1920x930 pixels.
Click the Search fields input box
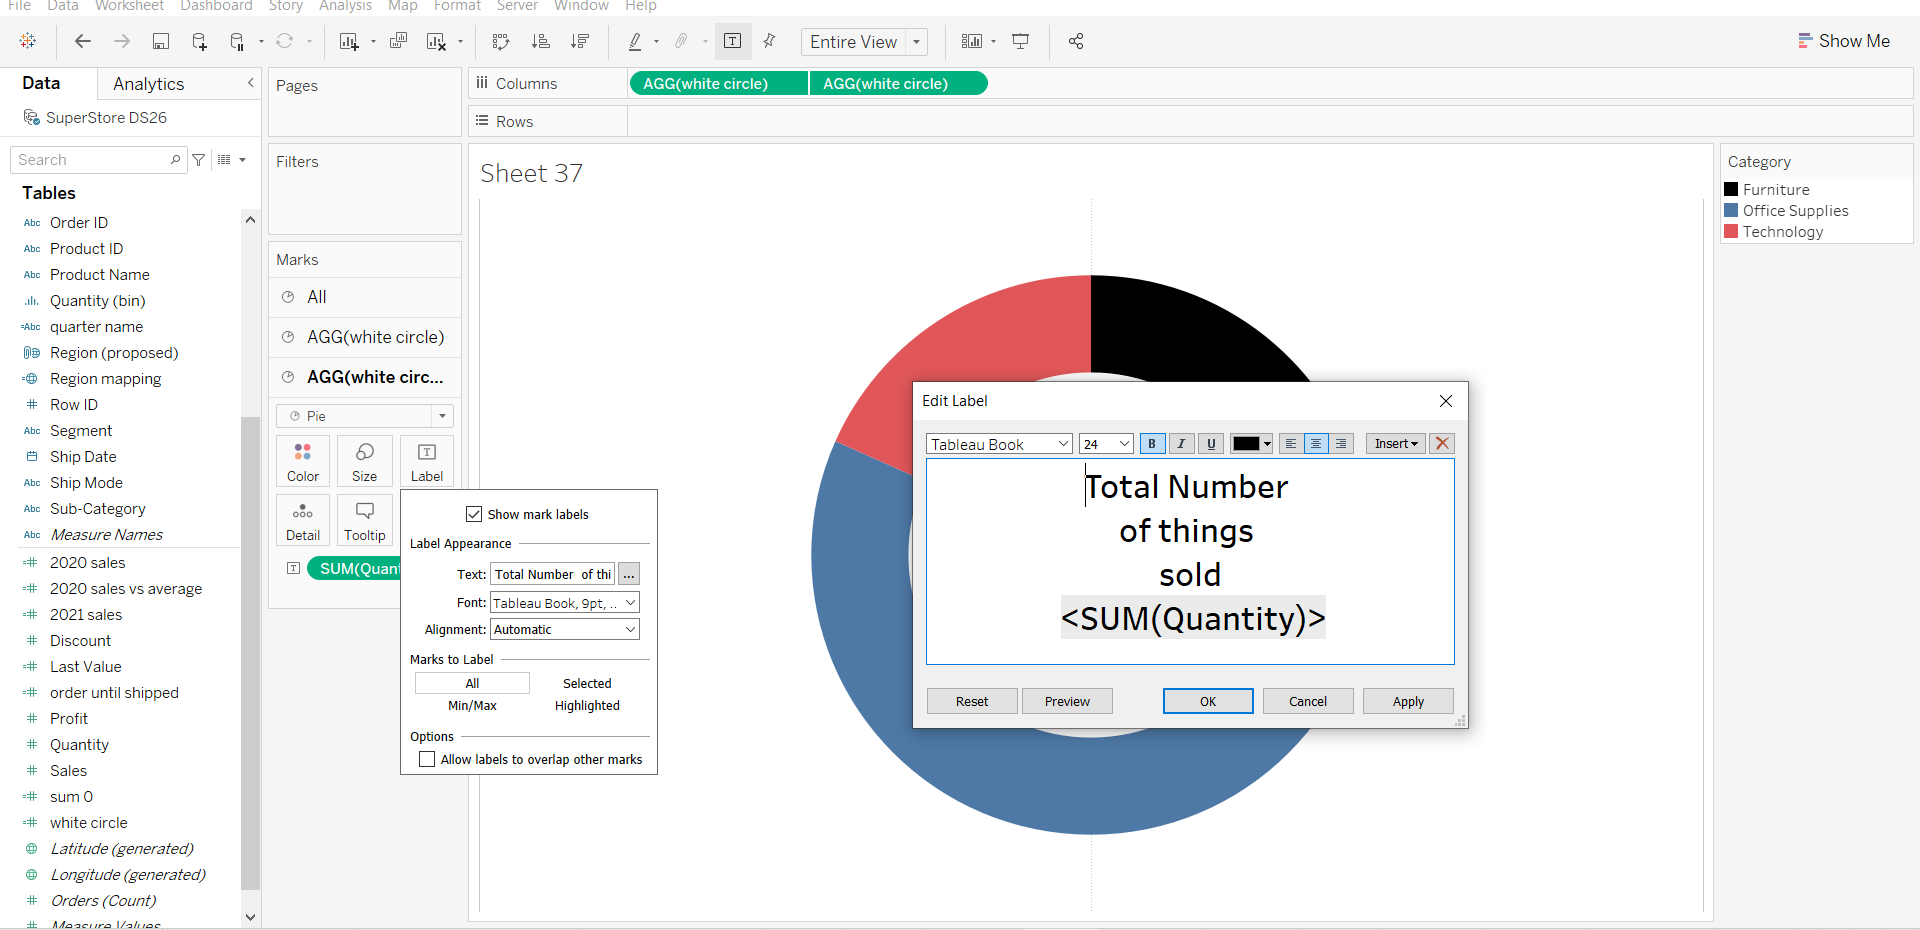[x=98, y=160]
